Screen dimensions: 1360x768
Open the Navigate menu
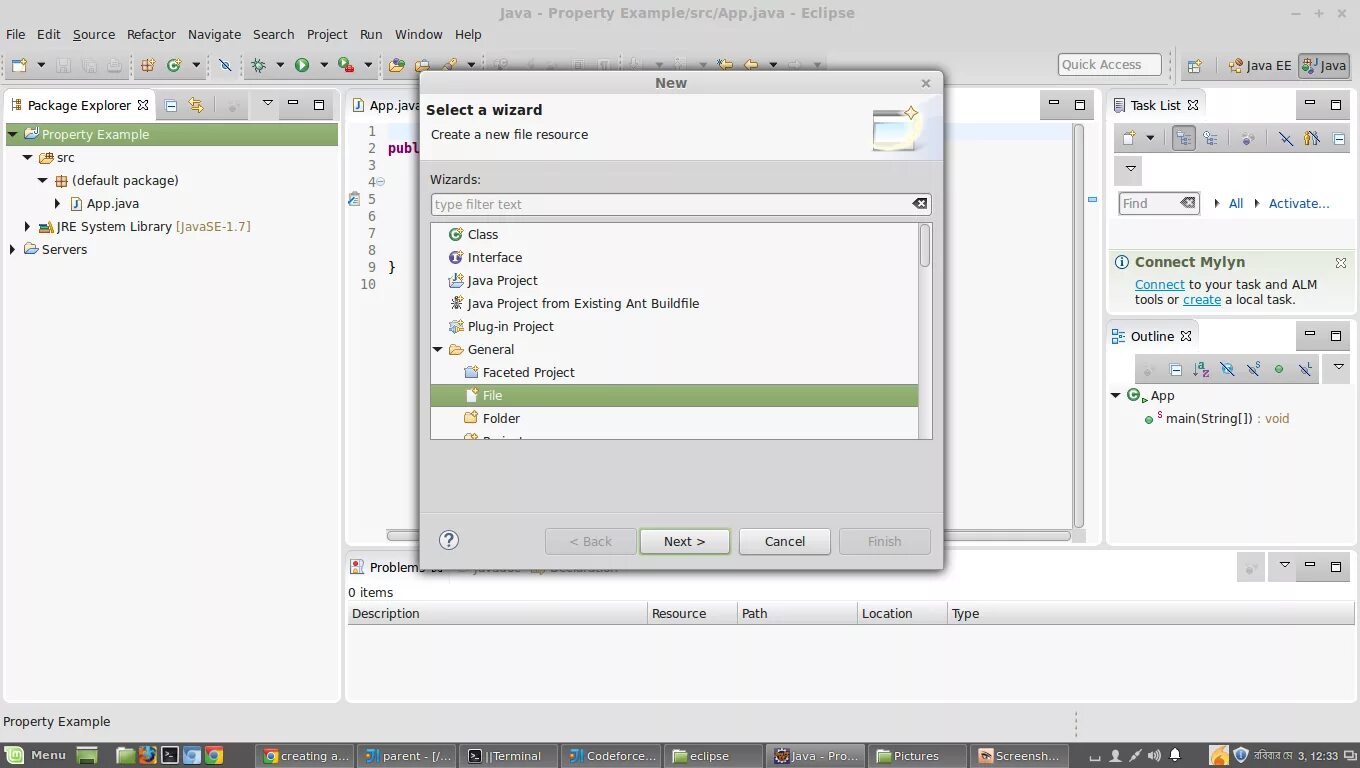click(x=214, y=34)
